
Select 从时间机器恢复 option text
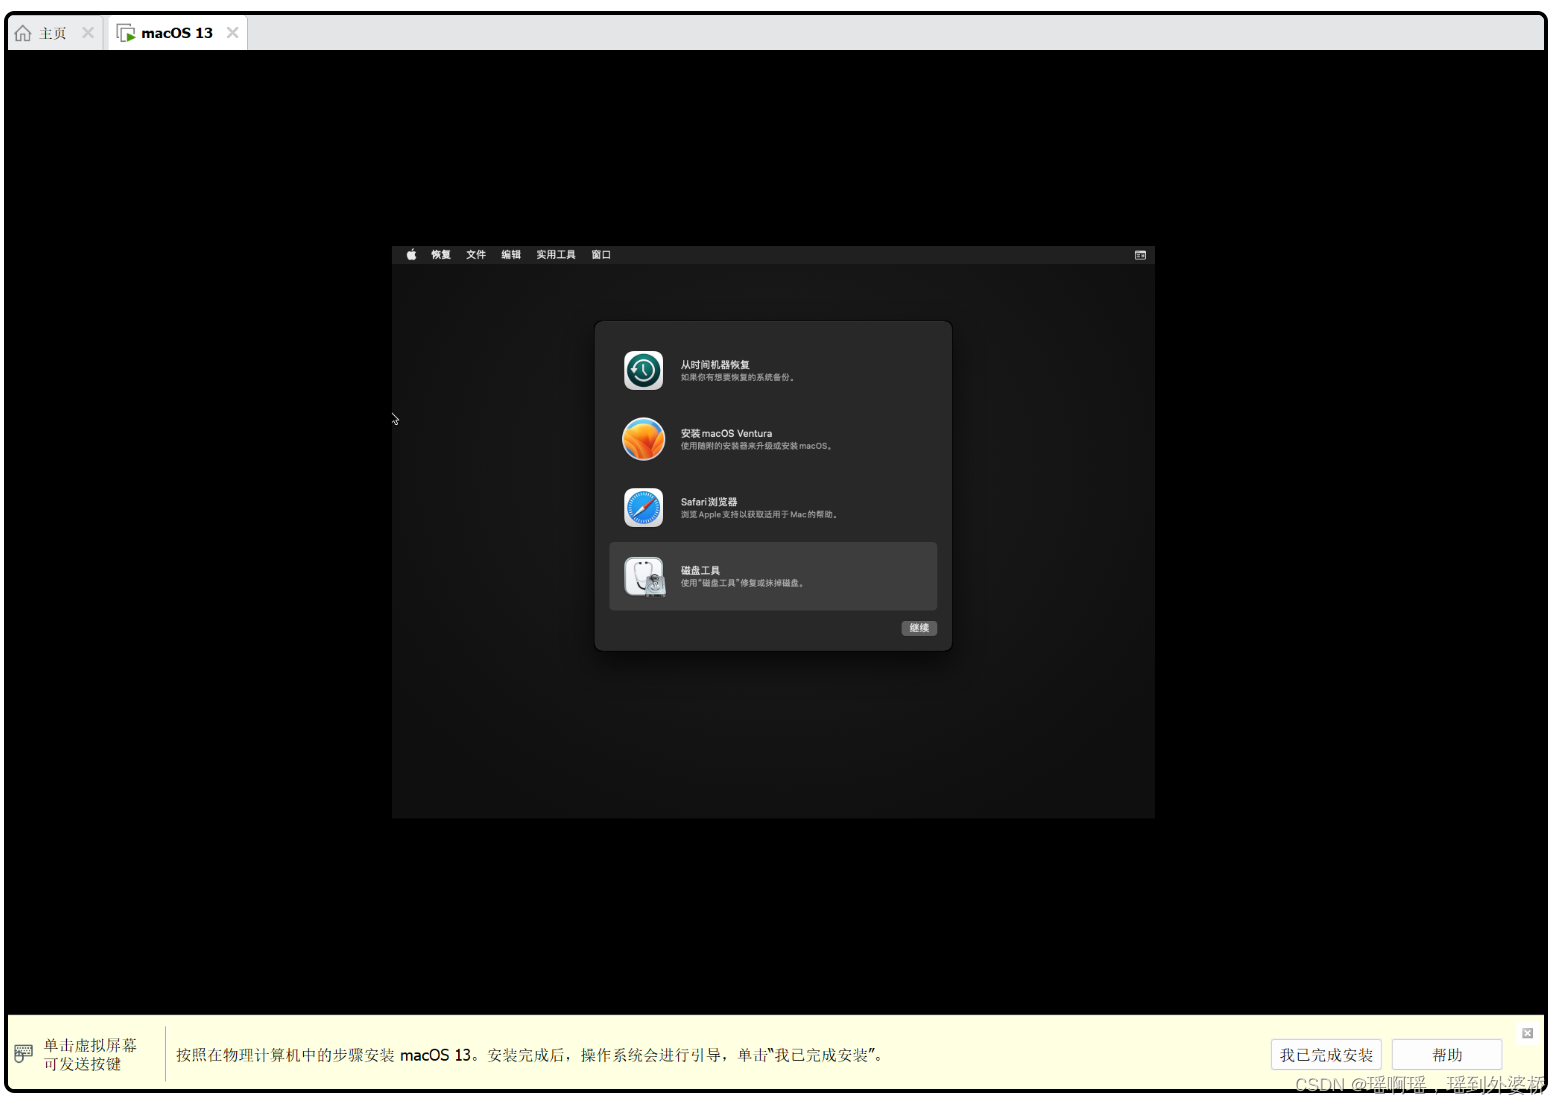click(x=715, y=365)
